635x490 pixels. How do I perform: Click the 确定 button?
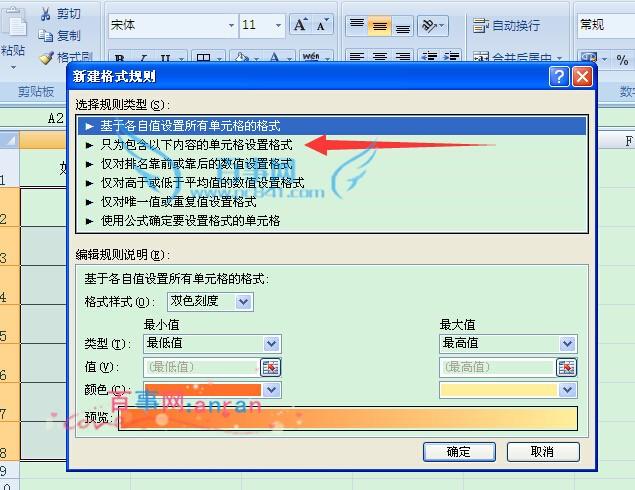[x=459, y=452]
